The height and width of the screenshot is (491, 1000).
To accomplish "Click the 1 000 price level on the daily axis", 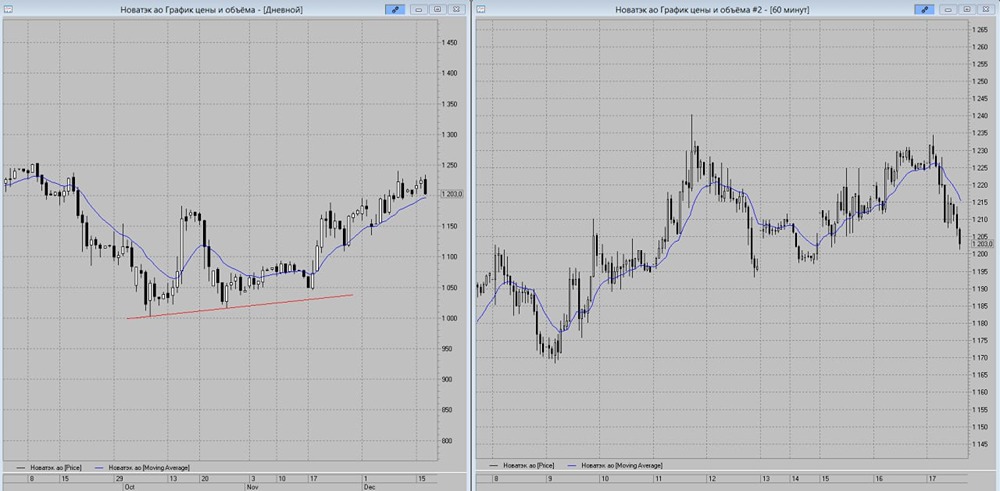I will point(450,318).
